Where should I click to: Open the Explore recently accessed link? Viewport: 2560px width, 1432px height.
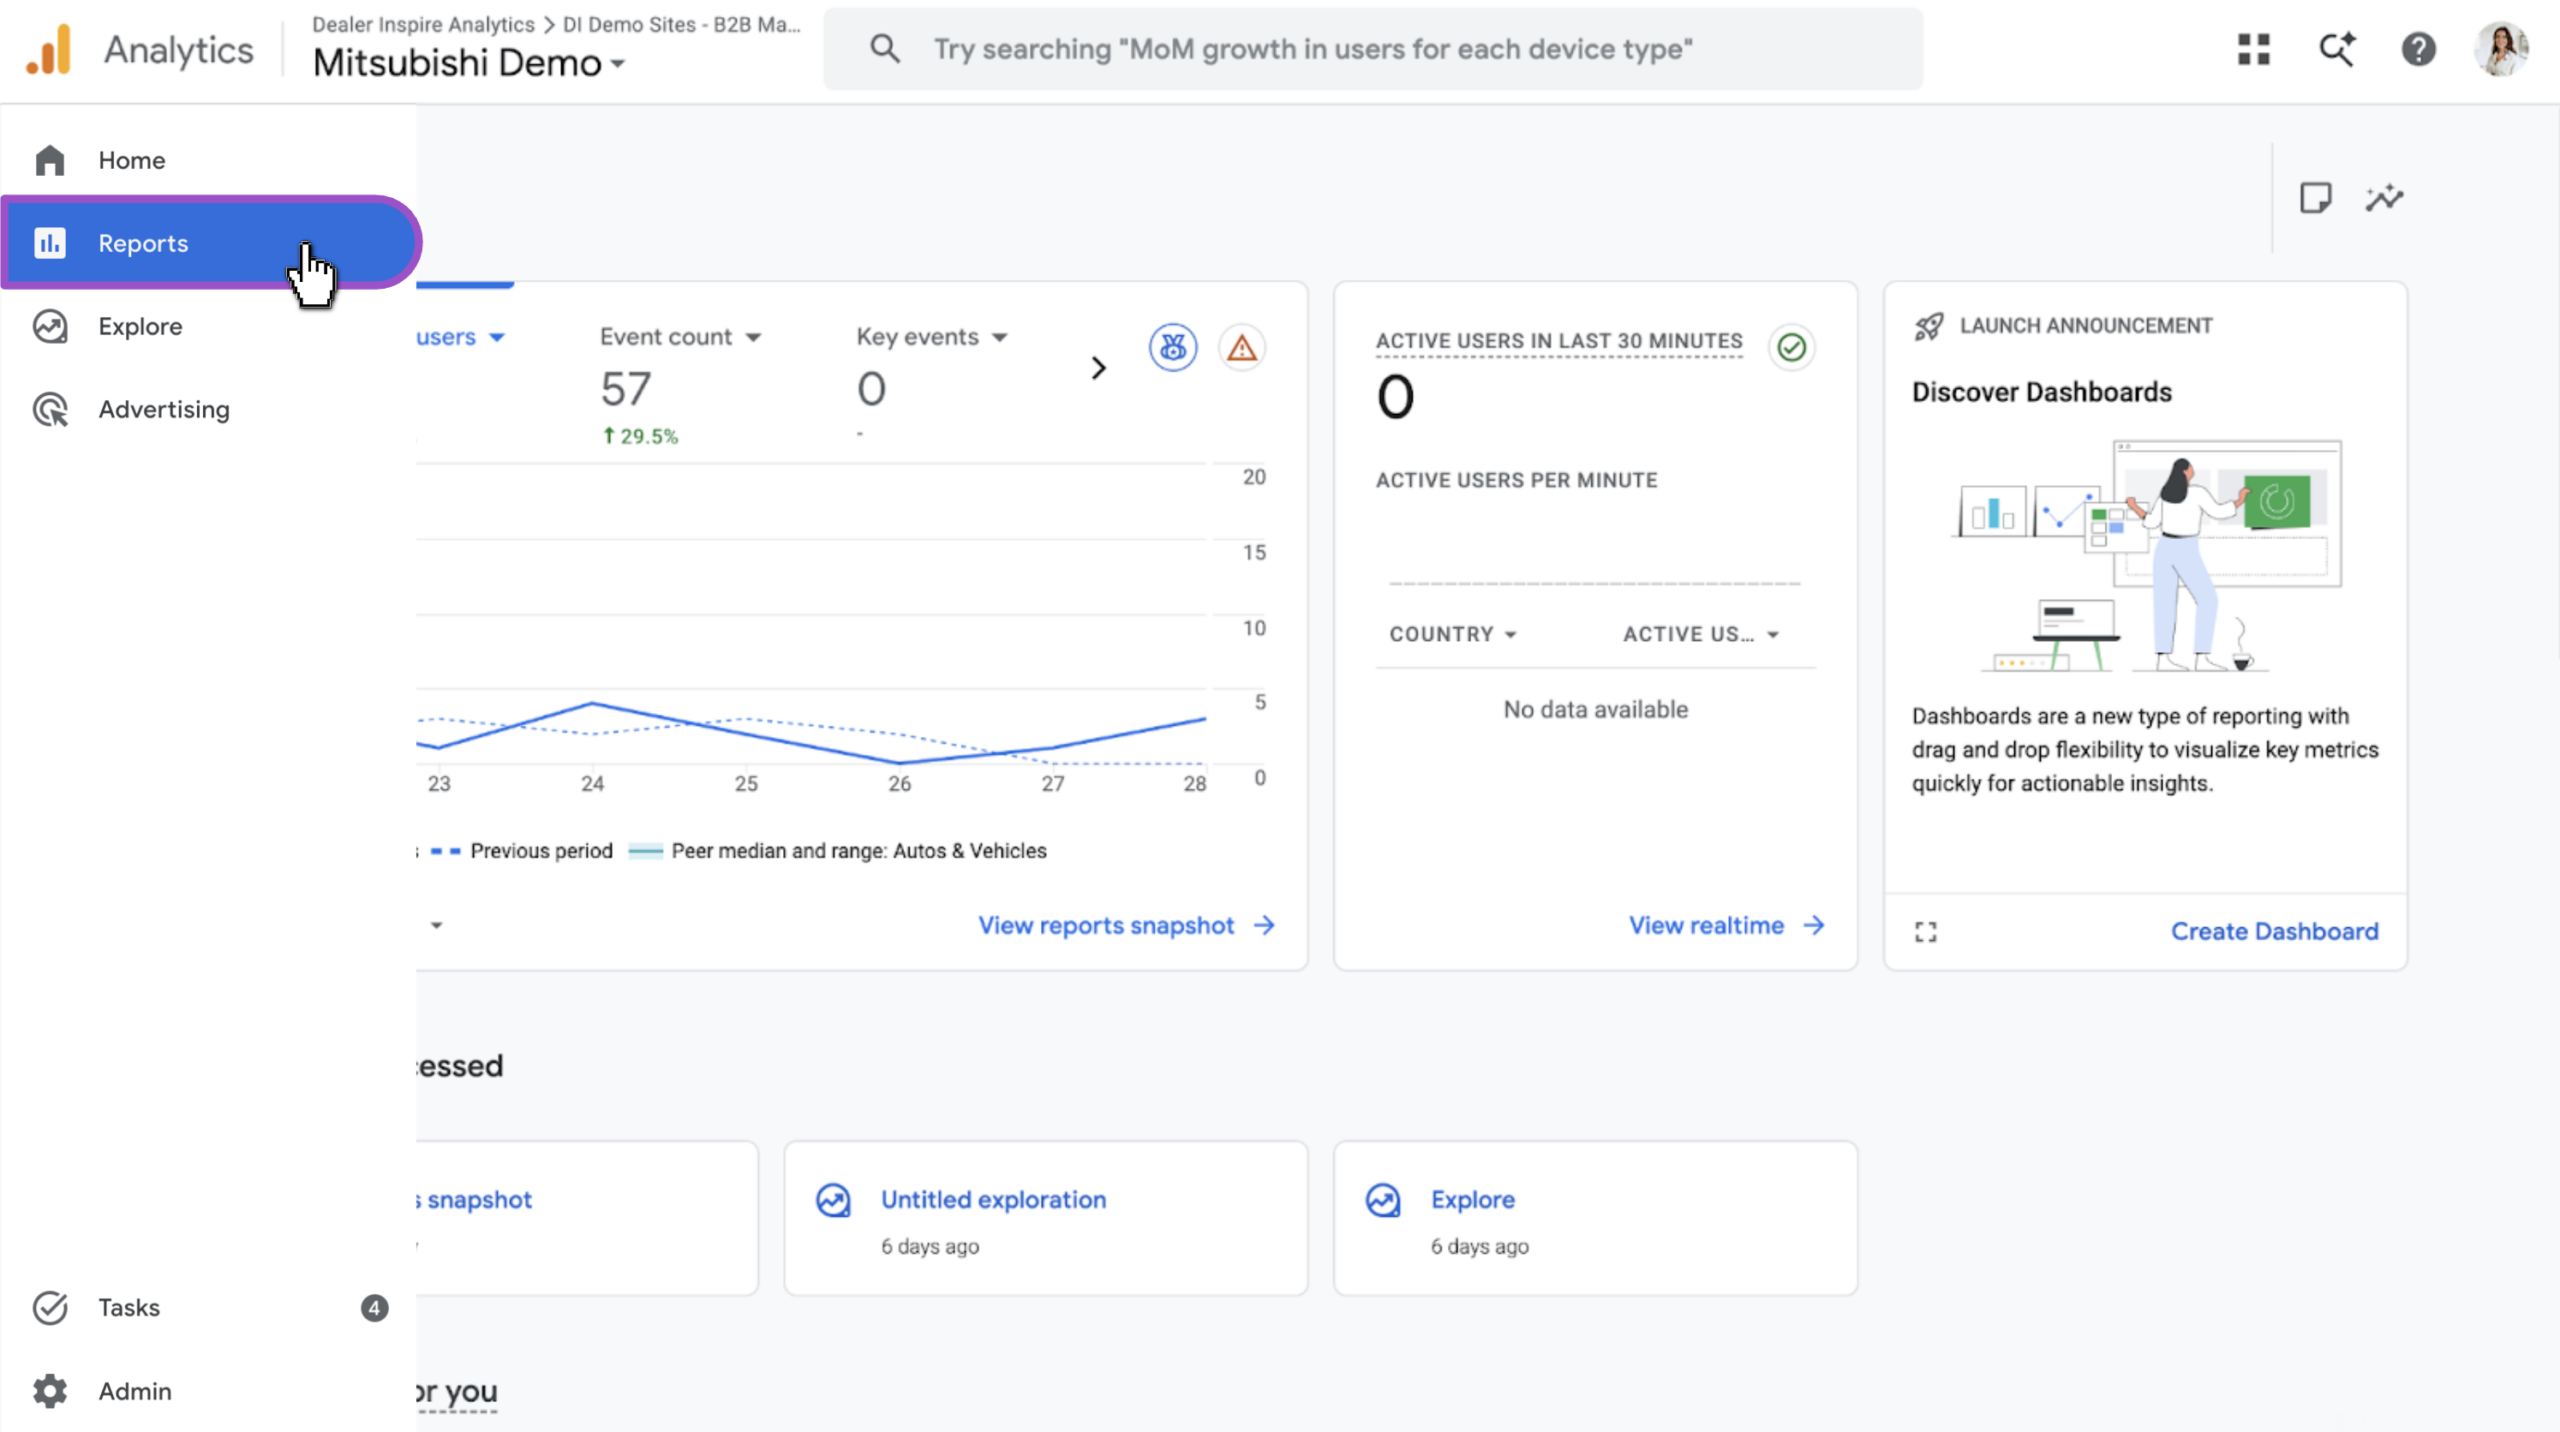[x=1472, y=1199]
